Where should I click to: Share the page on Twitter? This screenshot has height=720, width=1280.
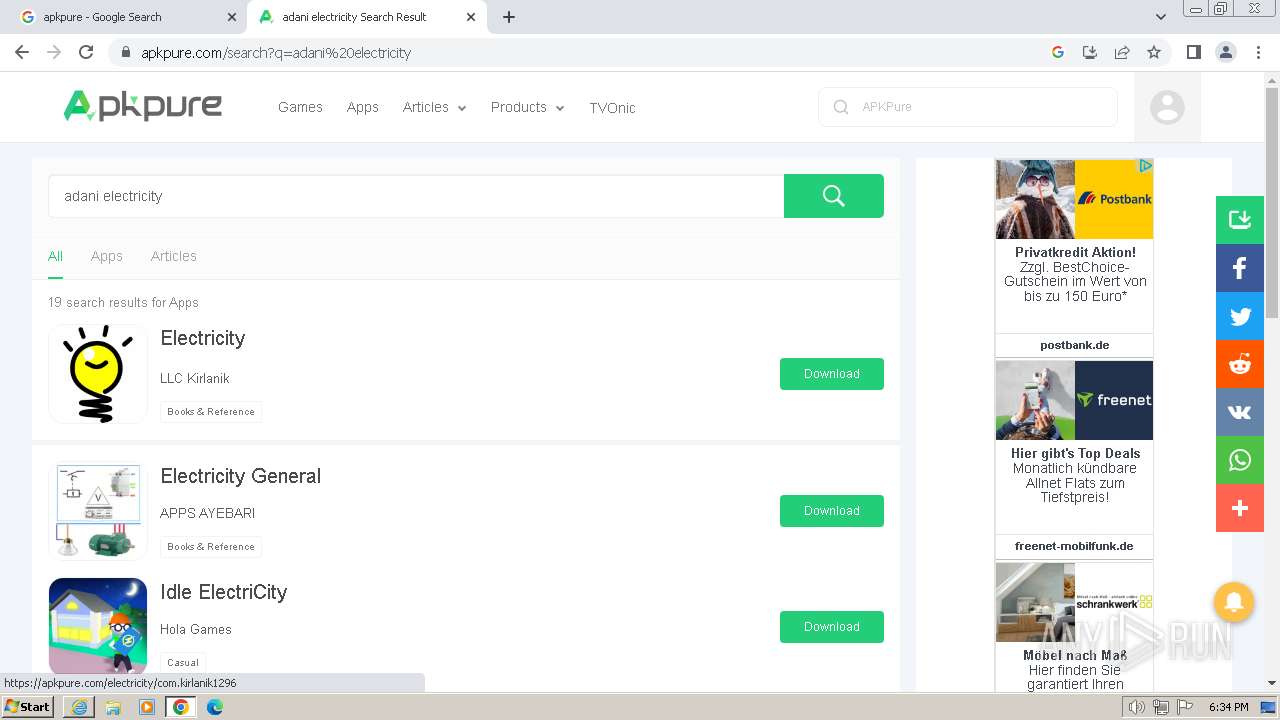click(x=1240, y=316)
